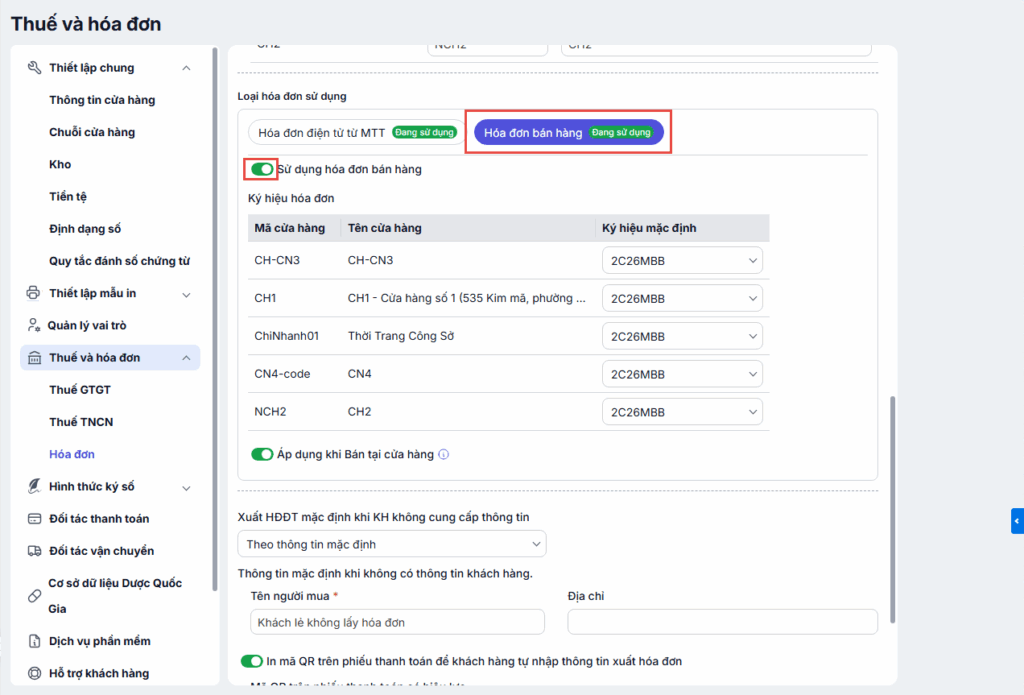Select the Hóa đơn bán hàng tab
The width and height of the screenshot is (1024, 695).
point(568,133)
